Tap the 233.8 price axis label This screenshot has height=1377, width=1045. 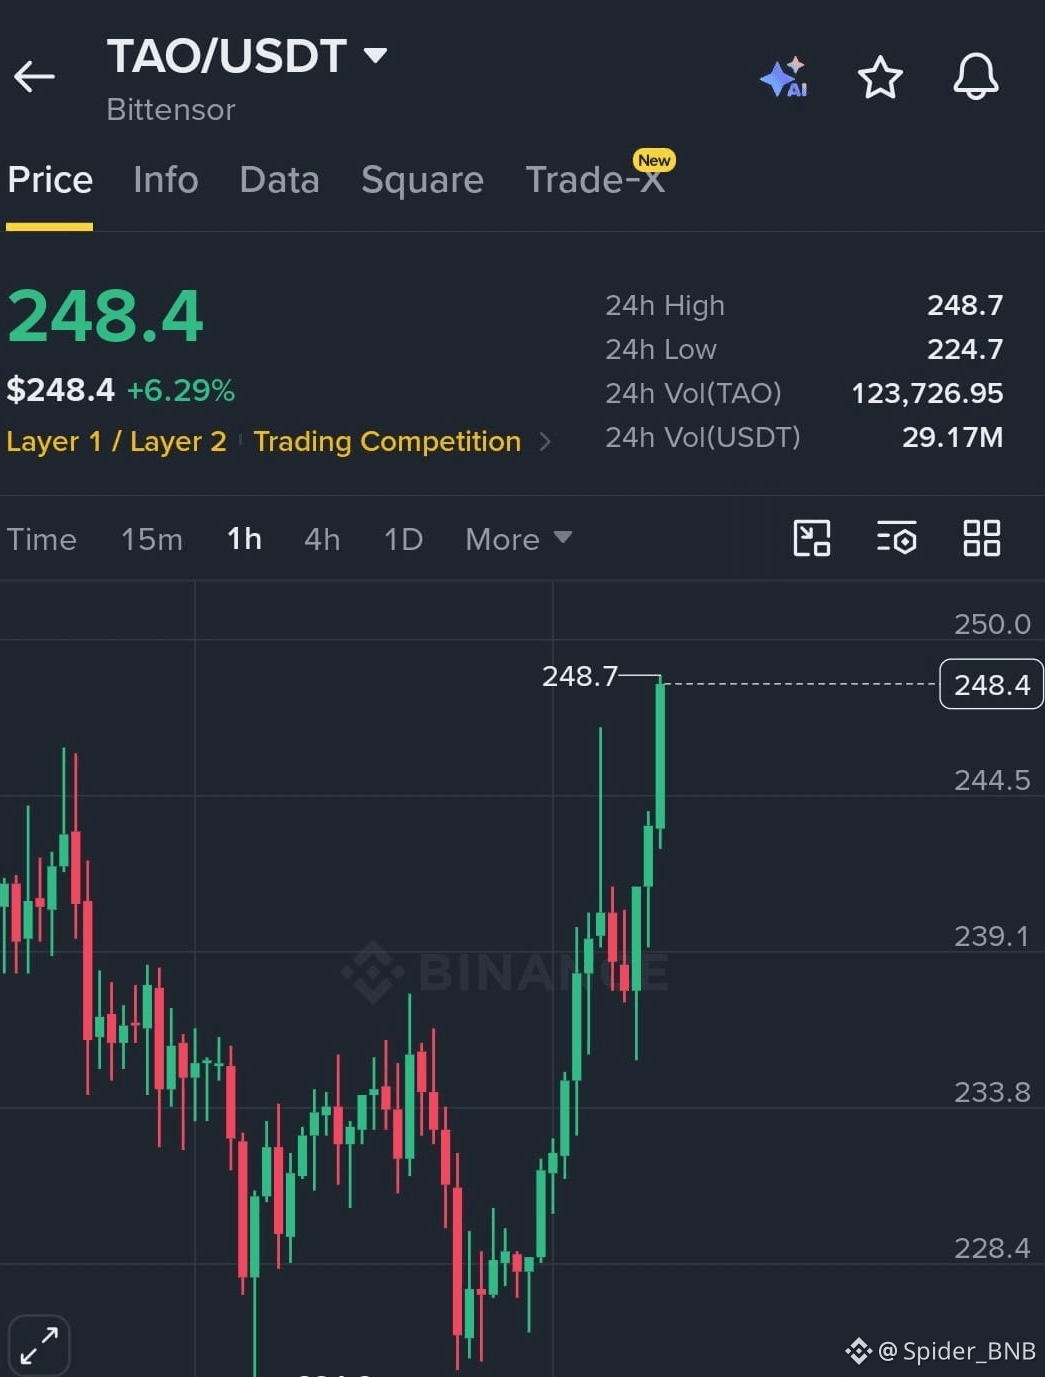click(992, 1092)
